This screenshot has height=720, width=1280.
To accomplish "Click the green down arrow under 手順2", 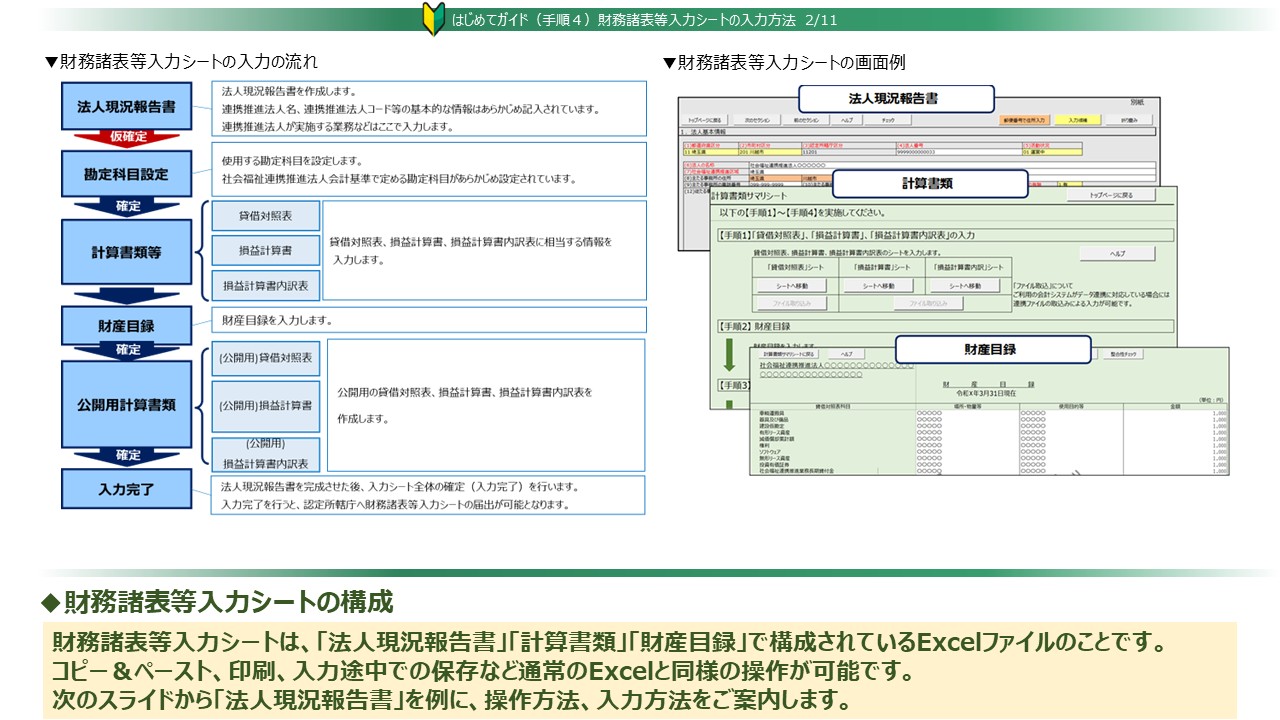I will pyautogui.click(x=729, y=355).
